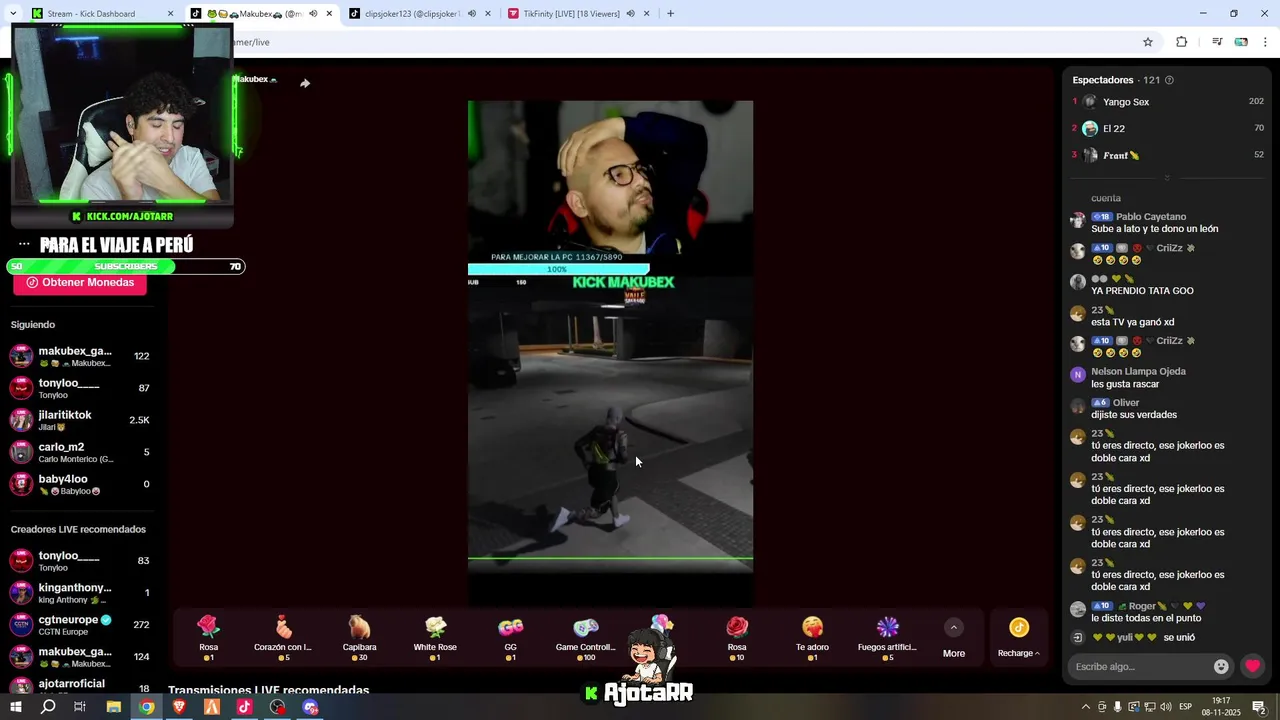View top viewer Yango Sex profile
The width and height of the screenshot is (1280, 720).
pyautogui.click(x=1167, y=102)
